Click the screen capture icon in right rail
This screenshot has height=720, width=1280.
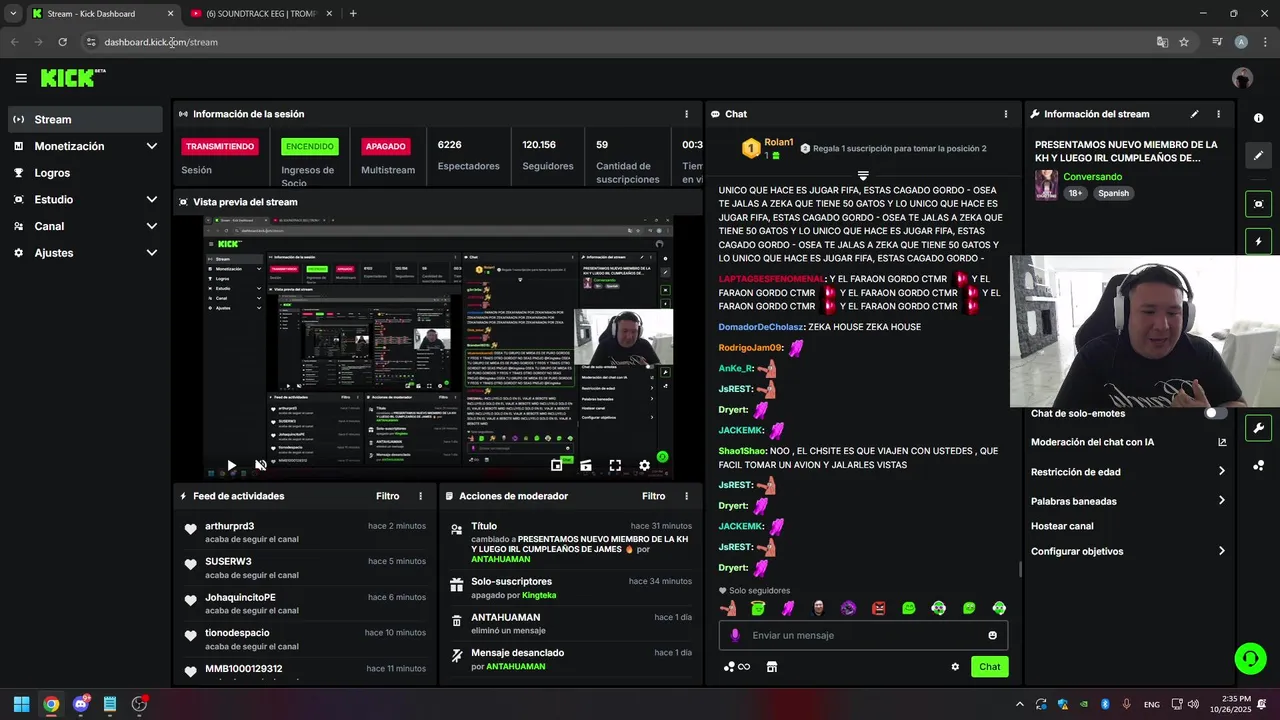click(x=1258, y=204)
